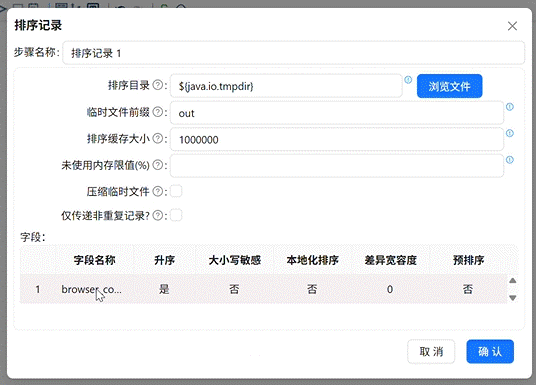Click 否 in the 预排序 column
The height and width of the screenshot is (385, 536).
tap(468, 289)
